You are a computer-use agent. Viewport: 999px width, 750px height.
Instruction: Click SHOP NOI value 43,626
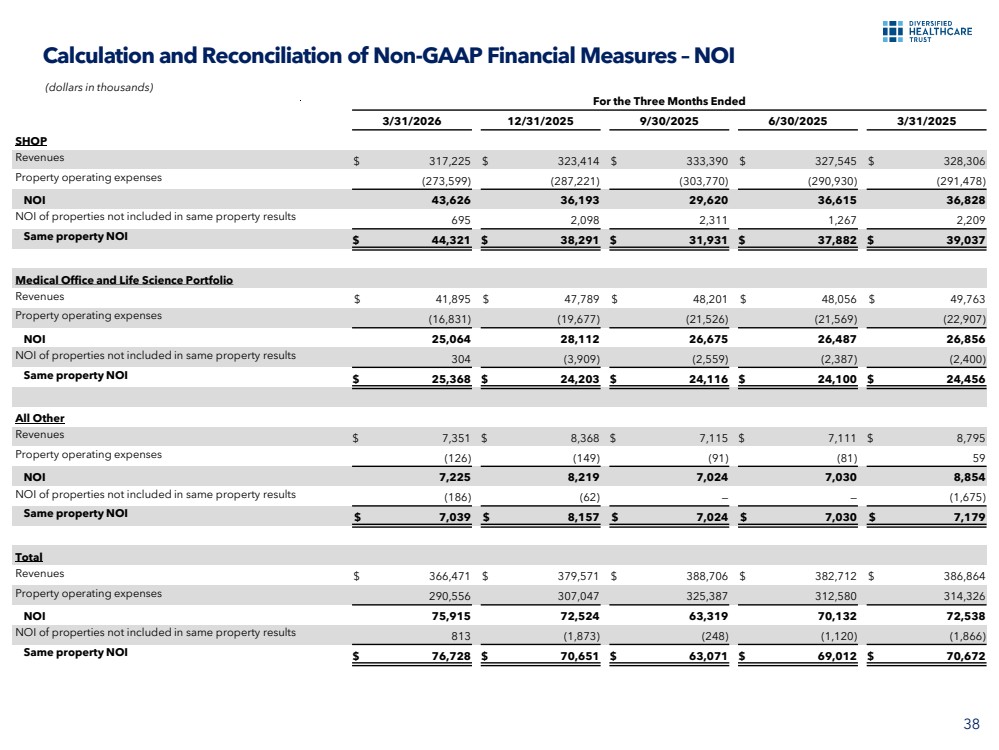pos(451,200)
